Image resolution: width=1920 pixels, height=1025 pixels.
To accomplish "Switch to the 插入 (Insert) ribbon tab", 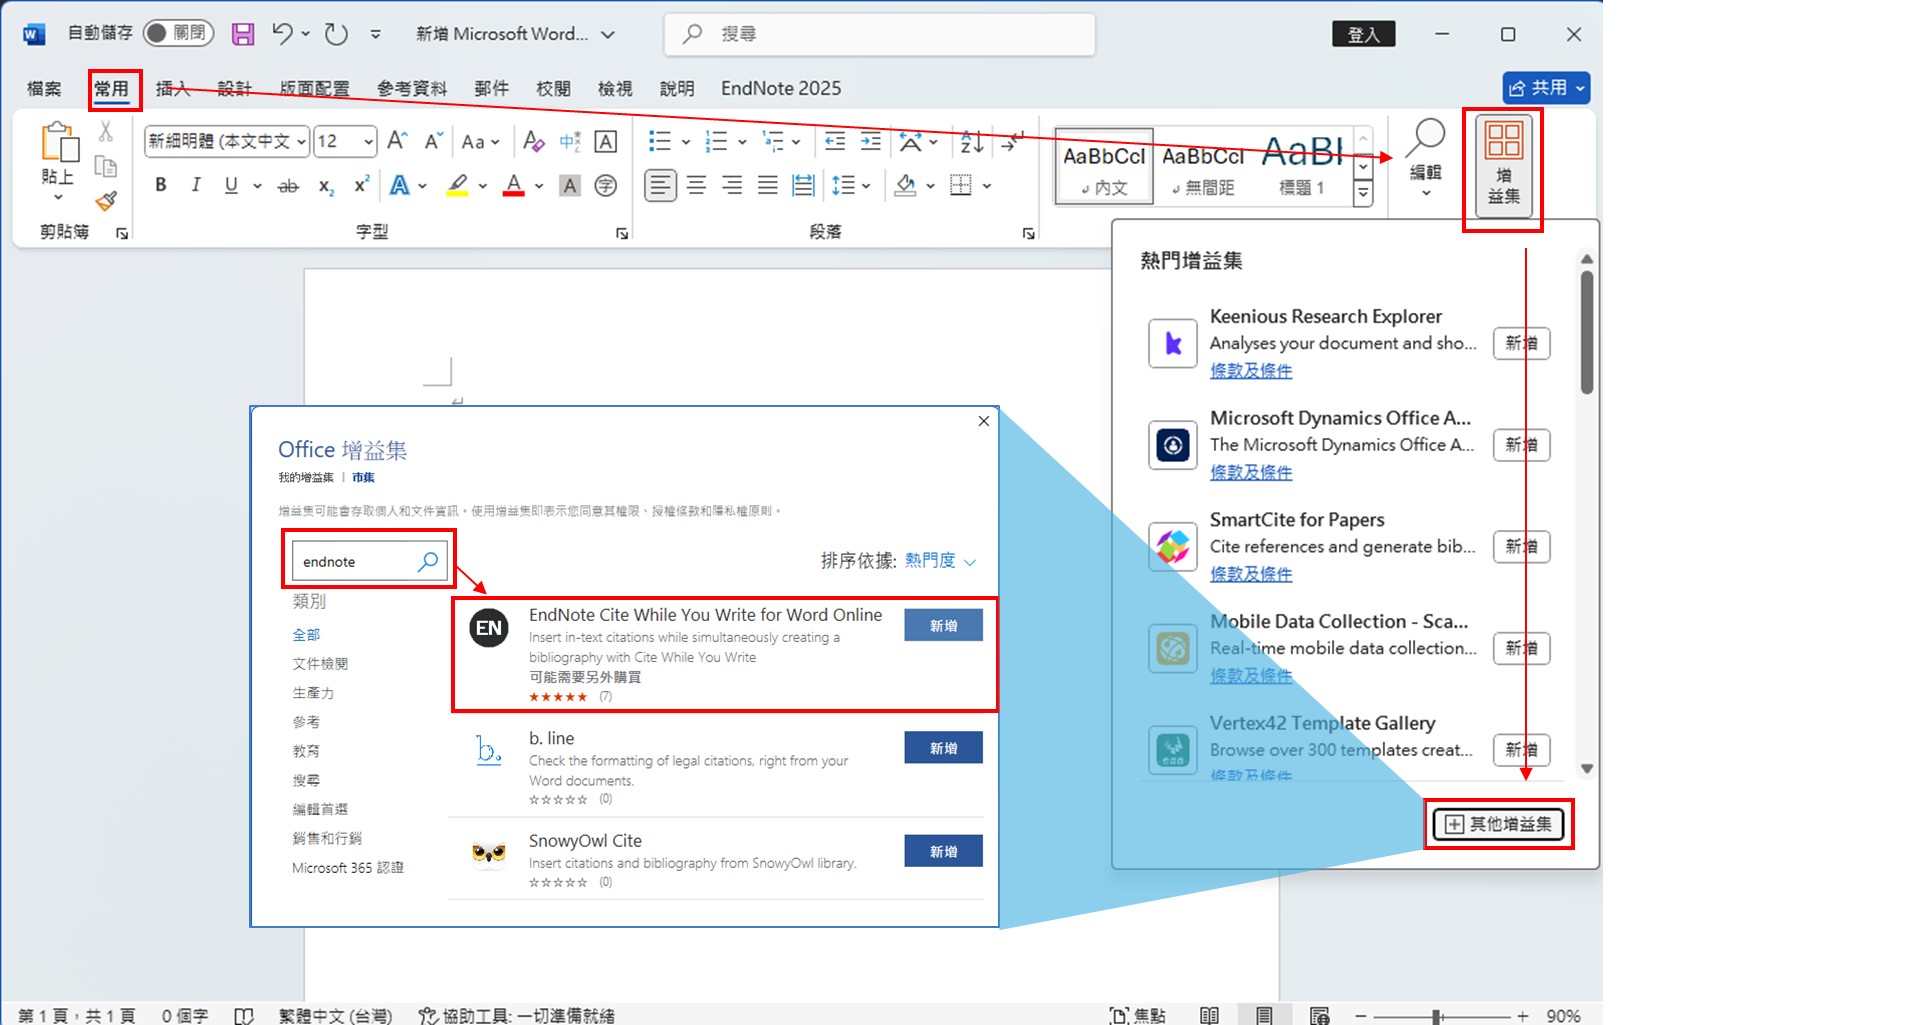I will (172, 89).
